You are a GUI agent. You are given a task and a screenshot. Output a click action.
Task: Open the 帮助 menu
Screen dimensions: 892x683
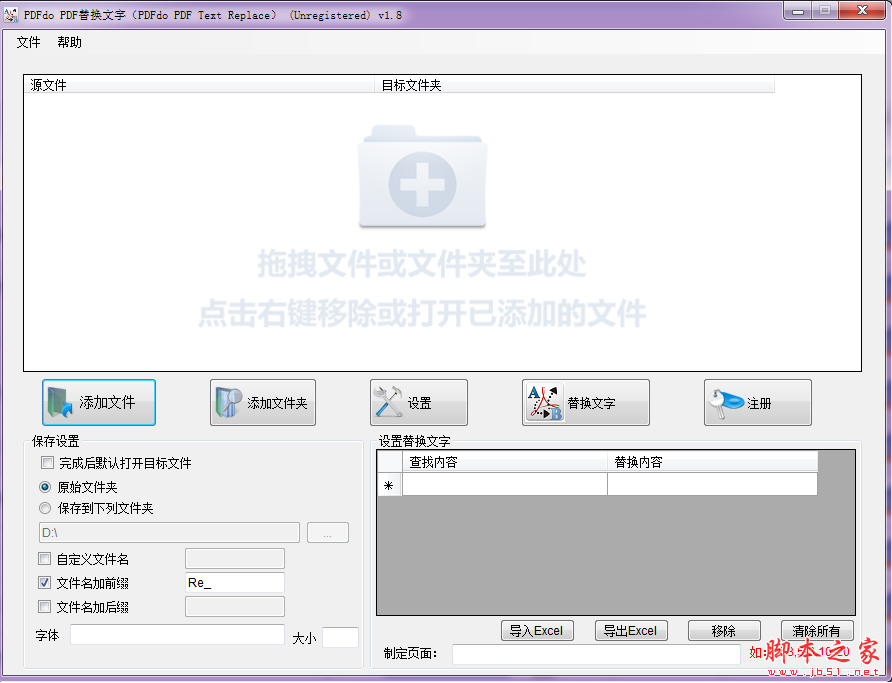69,42
